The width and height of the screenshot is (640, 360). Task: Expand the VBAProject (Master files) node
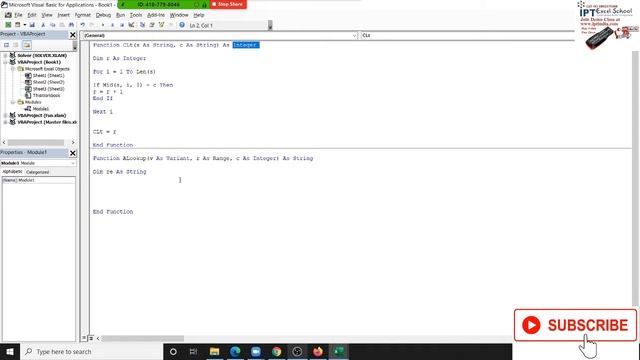5,122
